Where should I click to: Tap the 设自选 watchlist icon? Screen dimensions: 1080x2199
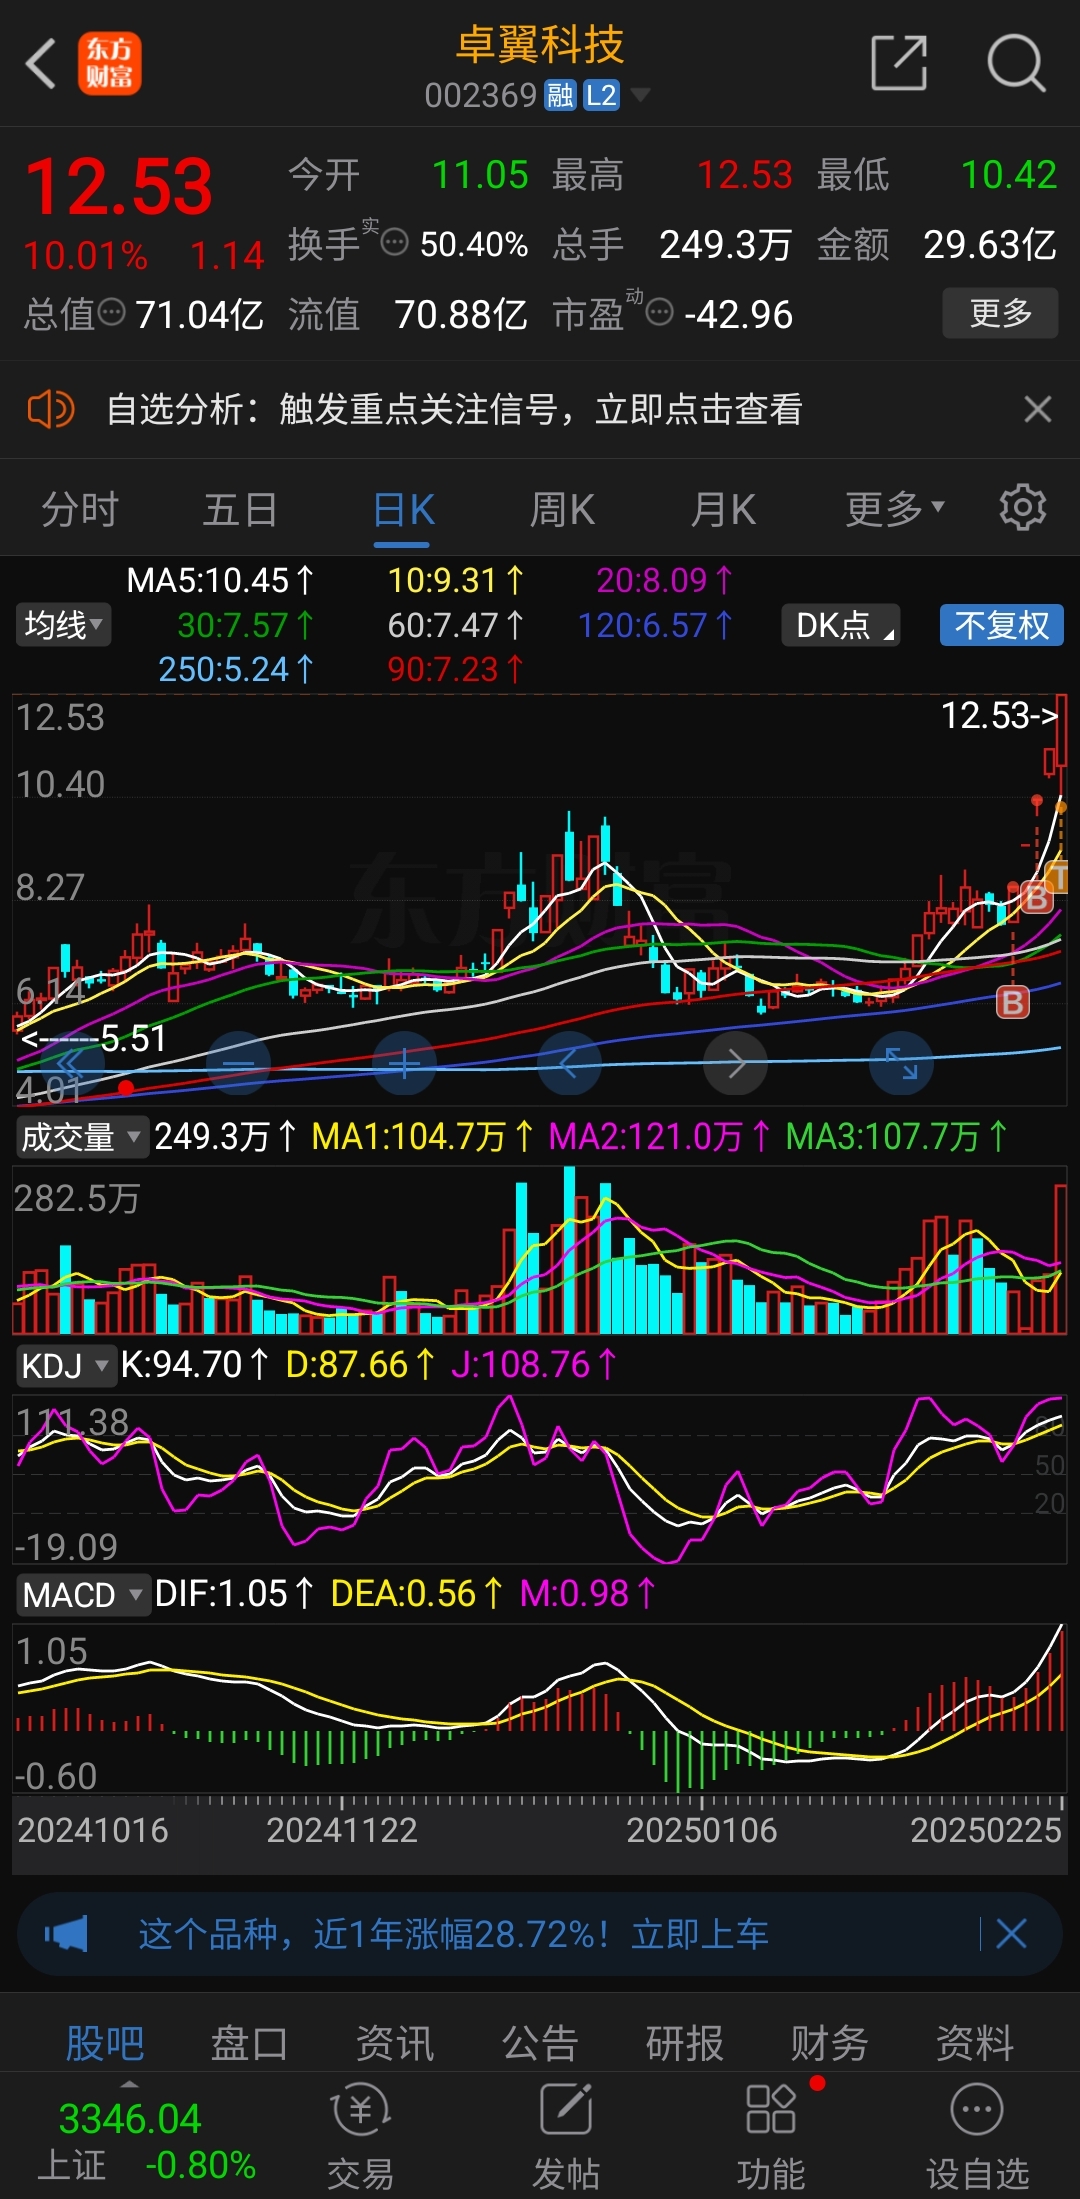click(x=977, y=2135)
